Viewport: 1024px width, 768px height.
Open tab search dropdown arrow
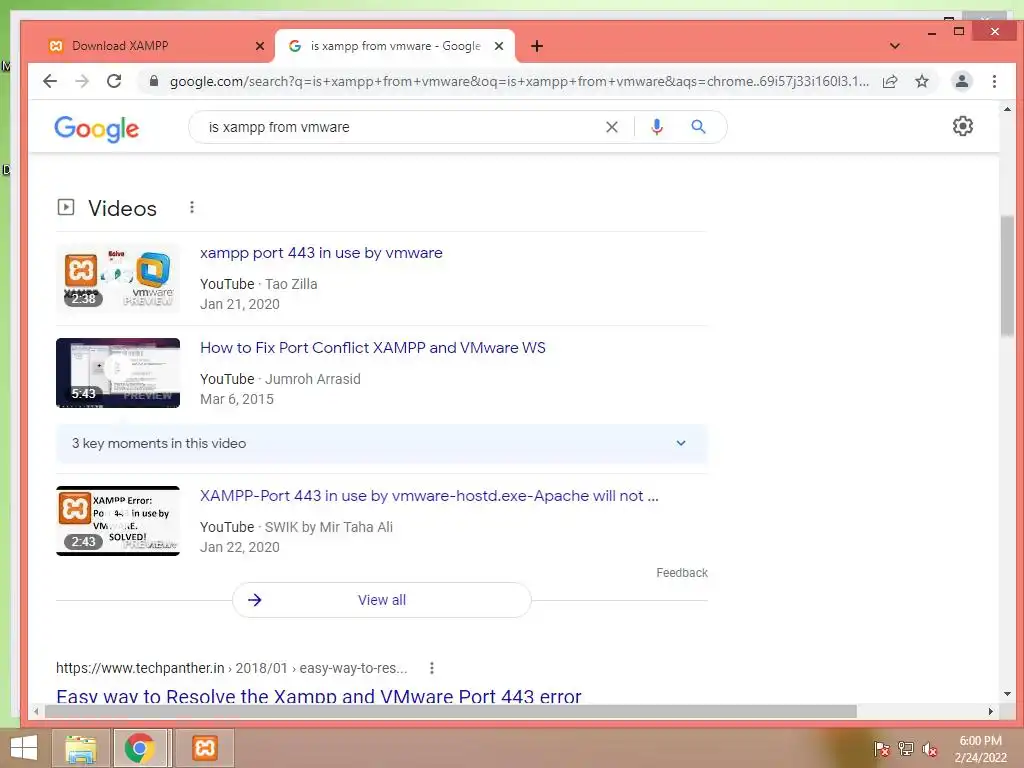pos(895,46)
